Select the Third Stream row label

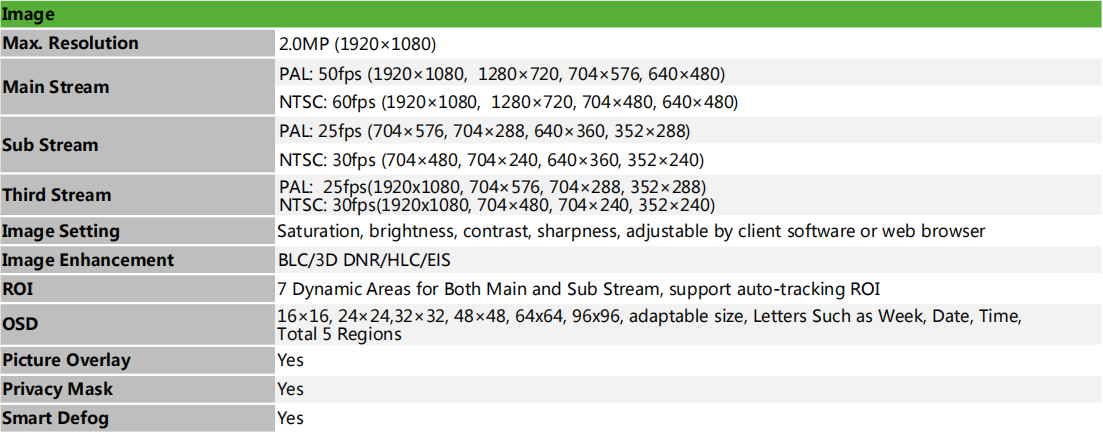[x=137, y=195]
